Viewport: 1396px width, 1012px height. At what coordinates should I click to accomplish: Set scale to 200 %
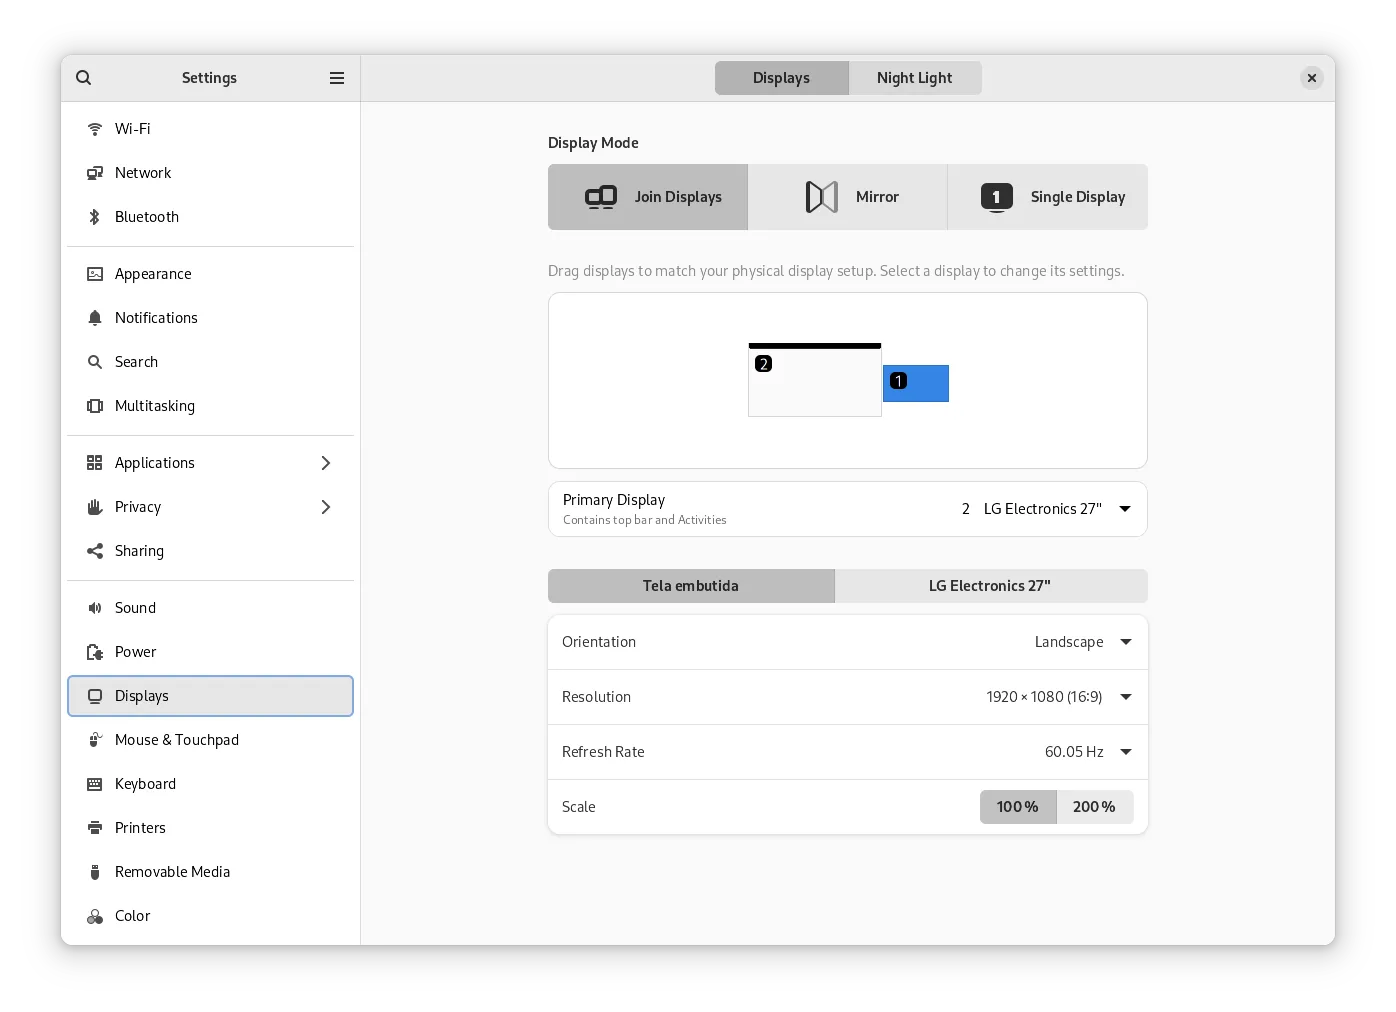(1094, 807)
